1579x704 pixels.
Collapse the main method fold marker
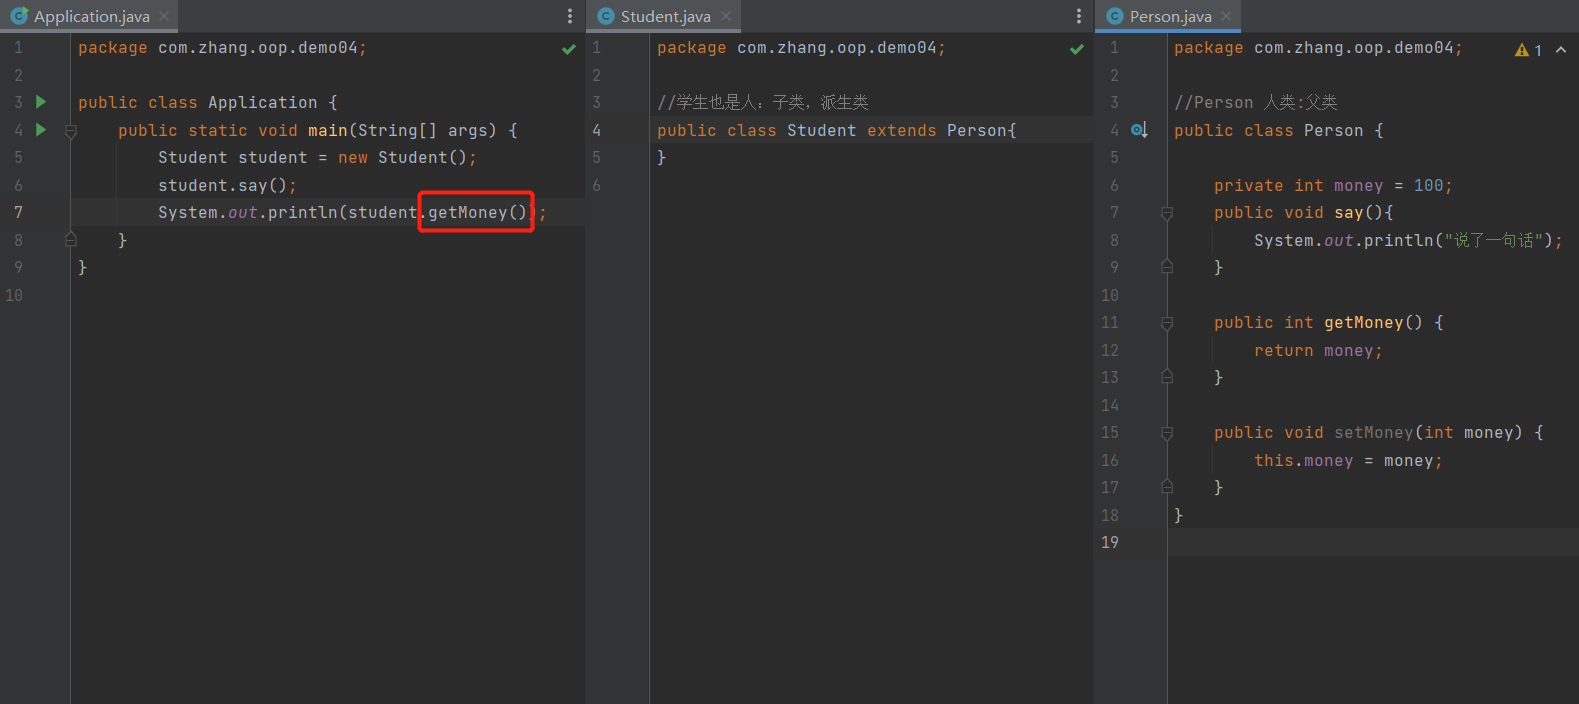click(x=71, y=131)
